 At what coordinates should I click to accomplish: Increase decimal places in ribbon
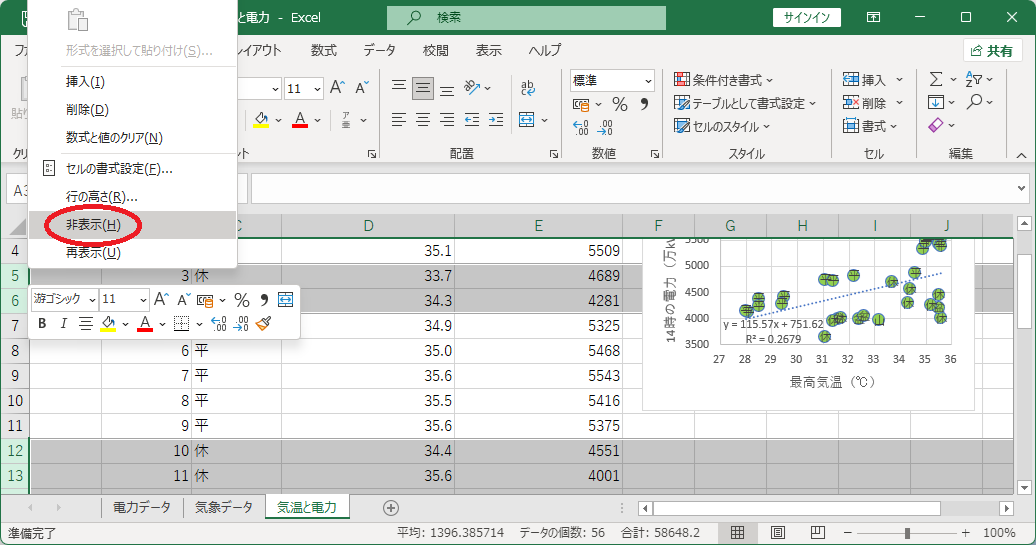click(x=581, y=127)
